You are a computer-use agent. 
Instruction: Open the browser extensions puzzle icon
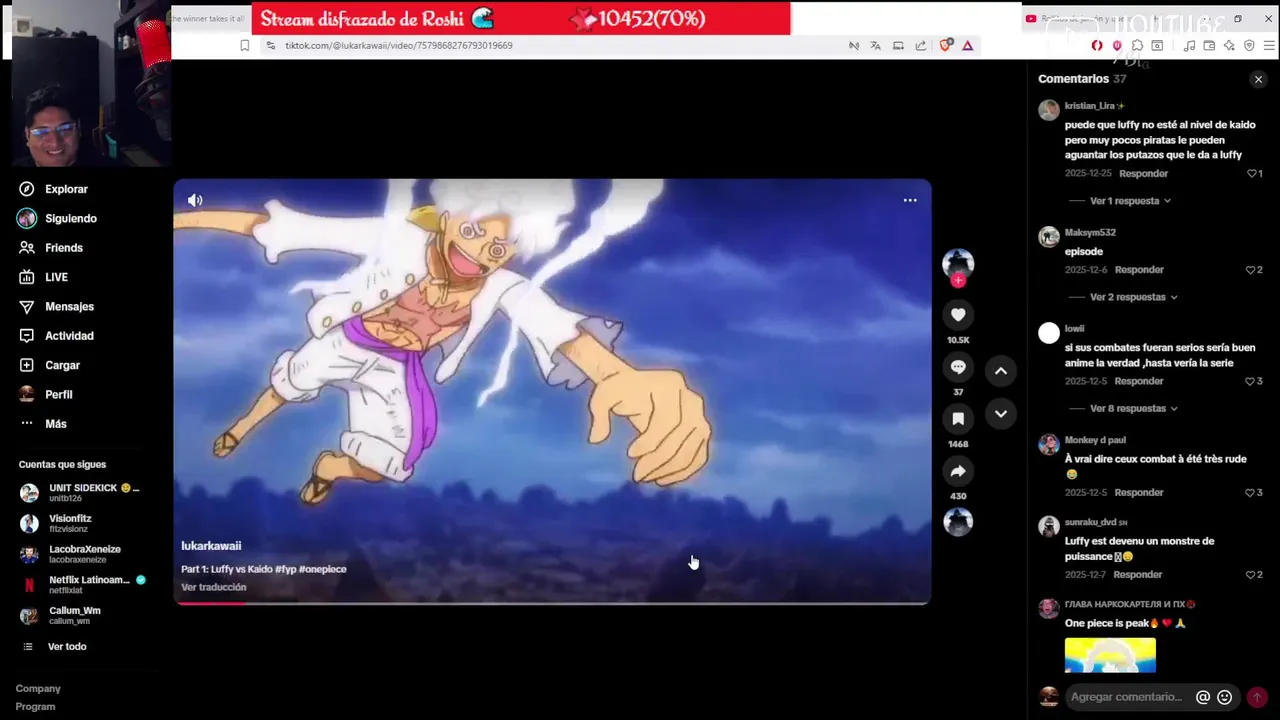pos(1137,45)
